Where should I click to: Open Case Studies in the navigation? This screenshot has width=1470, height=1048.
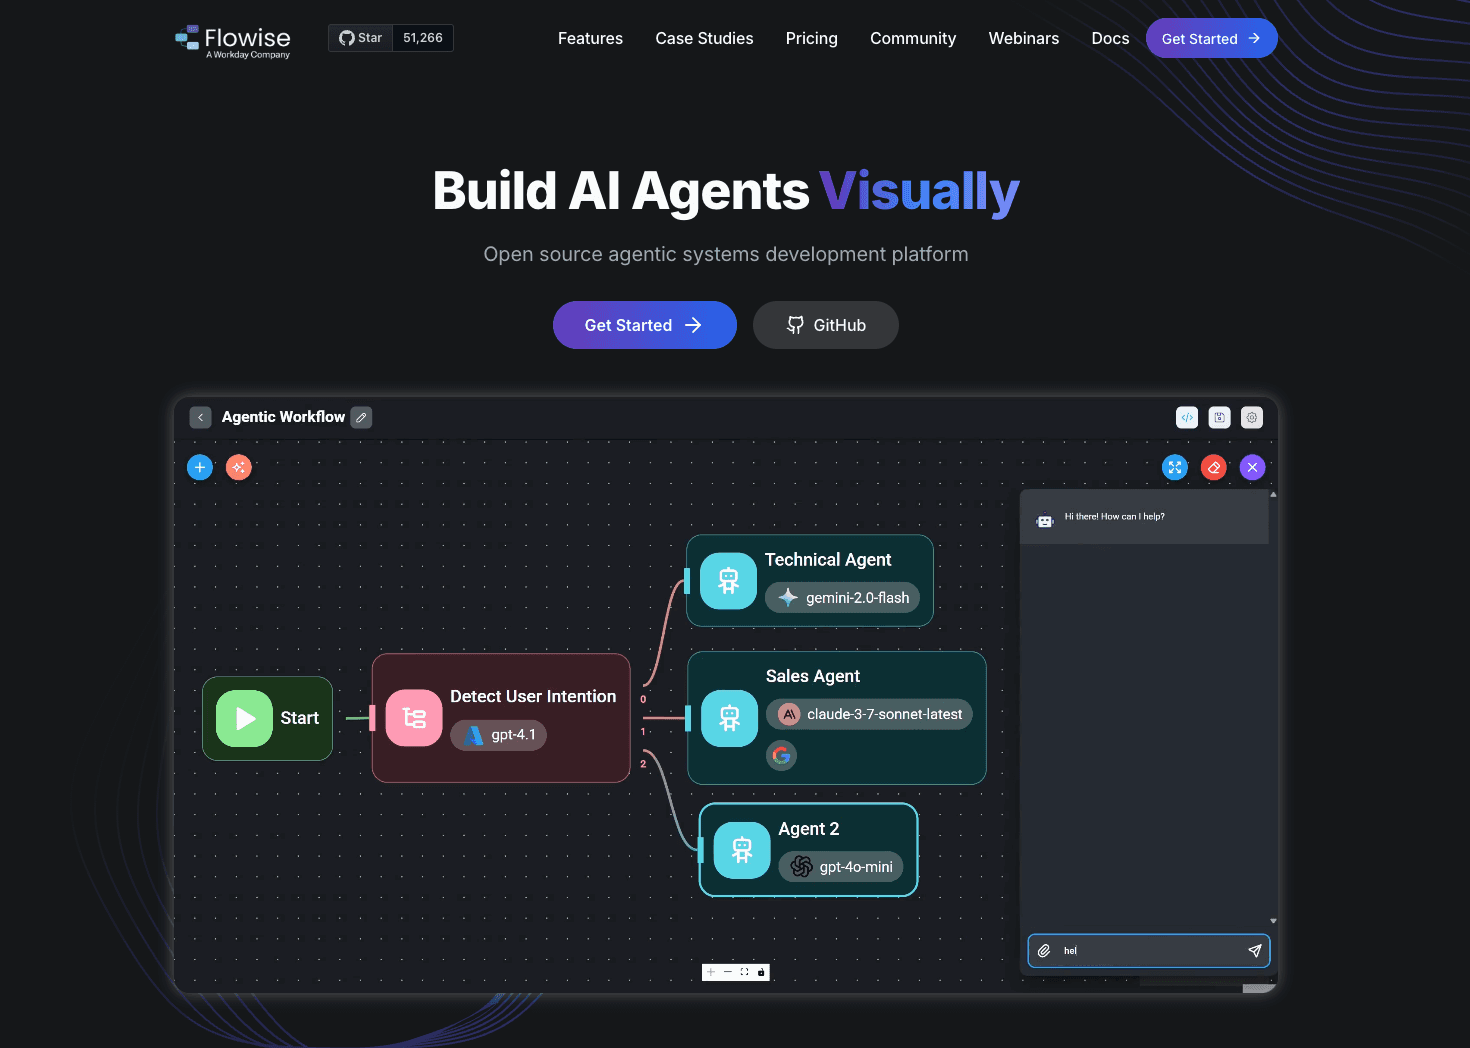[704, 38]
